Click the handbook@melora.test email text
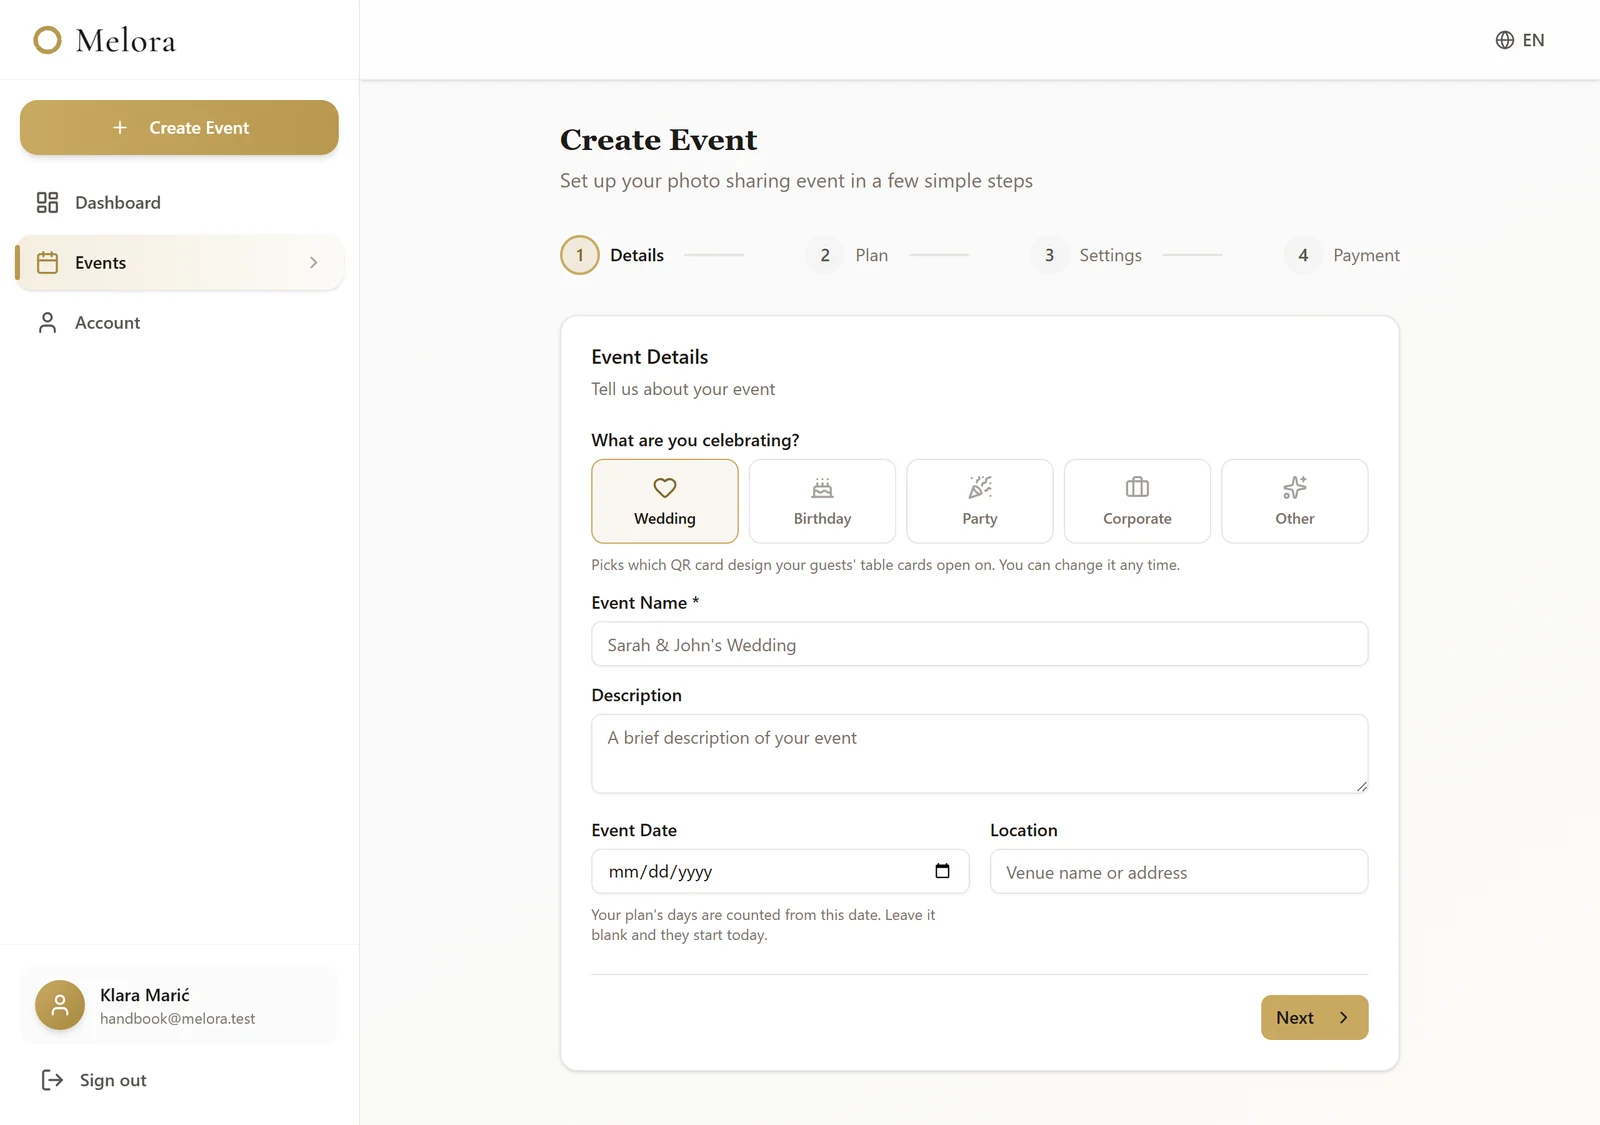 pos(177,1019)
